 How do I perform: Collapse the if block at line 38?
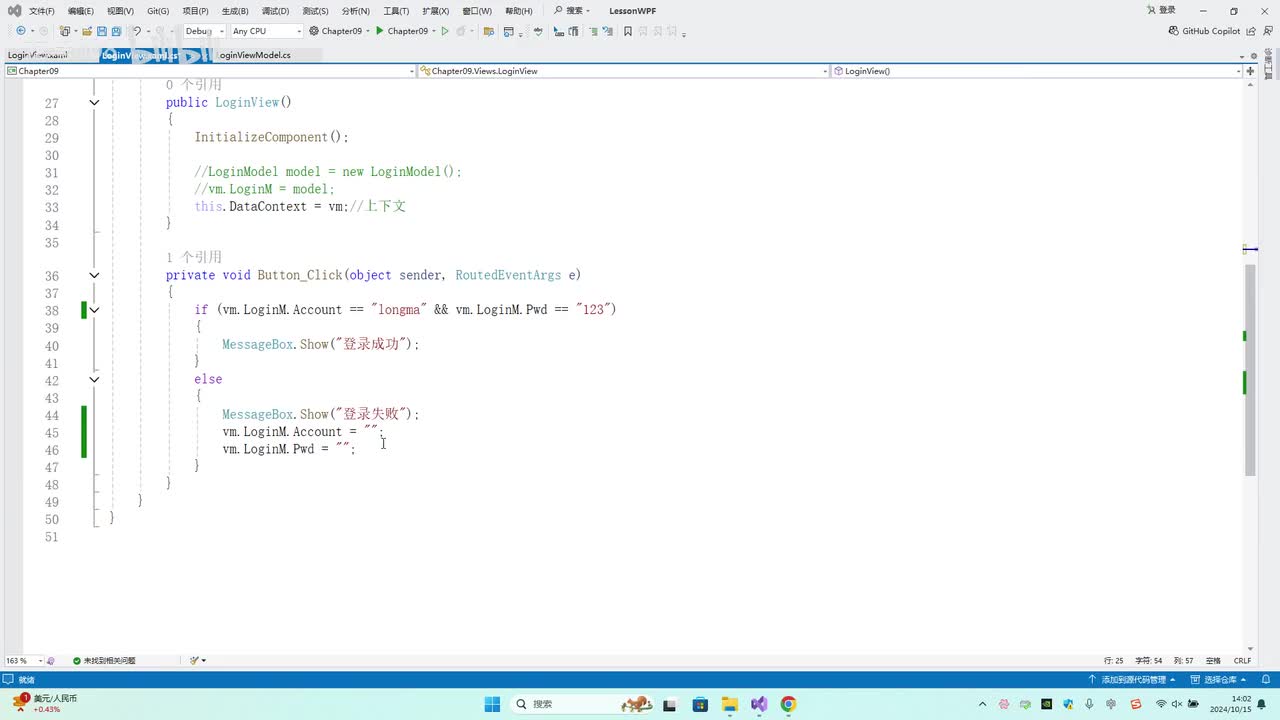pyautogui.click(x=94, y=310)
